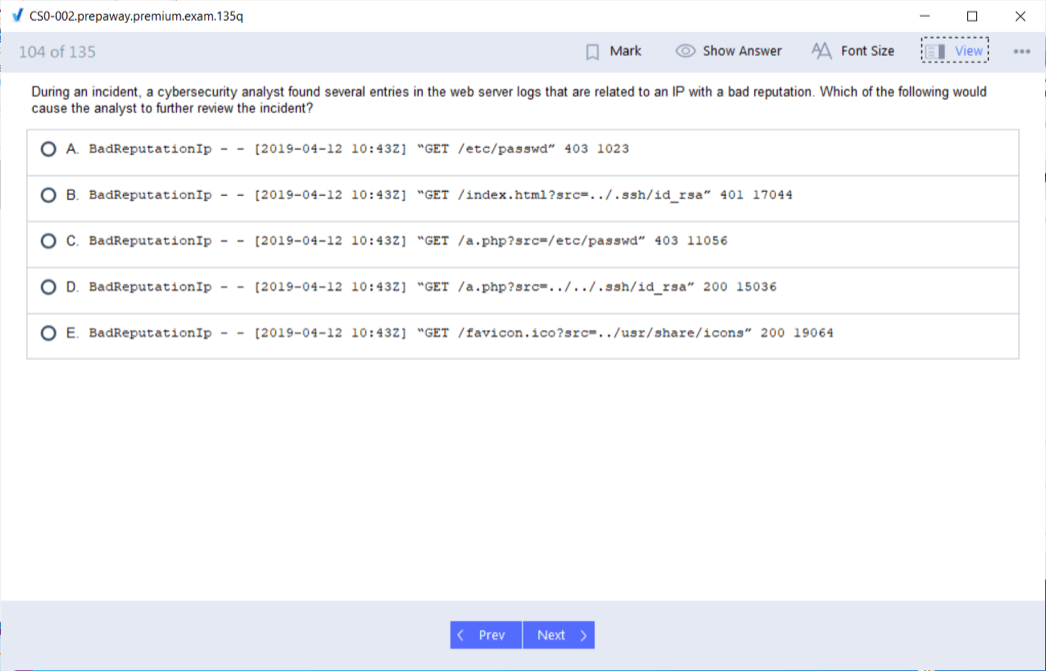1046x671 pixels.
Task: Click the View label text
Action: pyautogui.click(x=968, y=51)
